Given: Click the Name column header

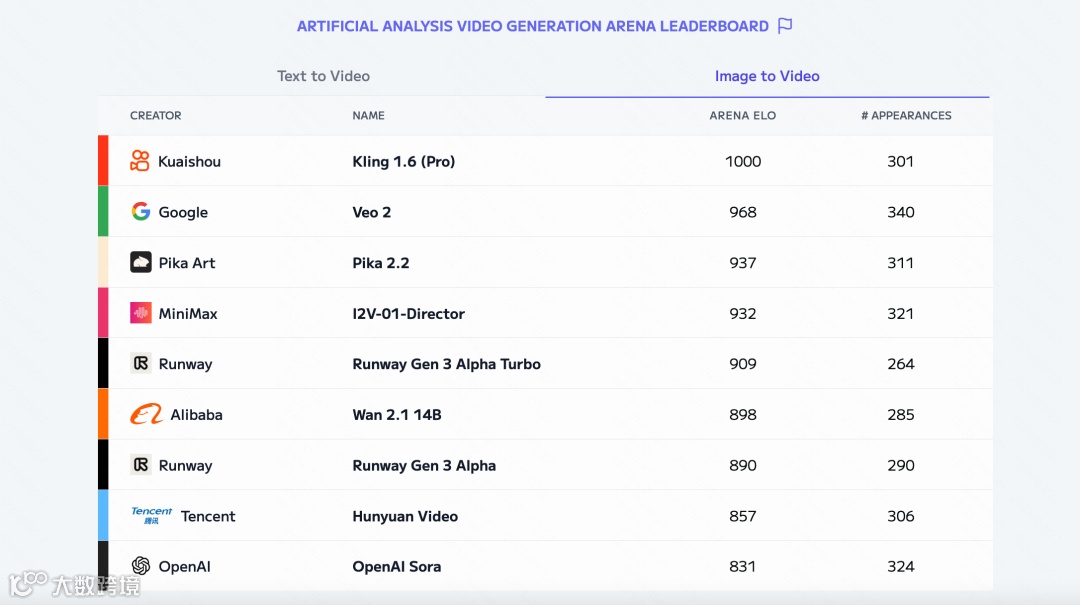Looking at the screenshot, I should (x=368, y=116).
